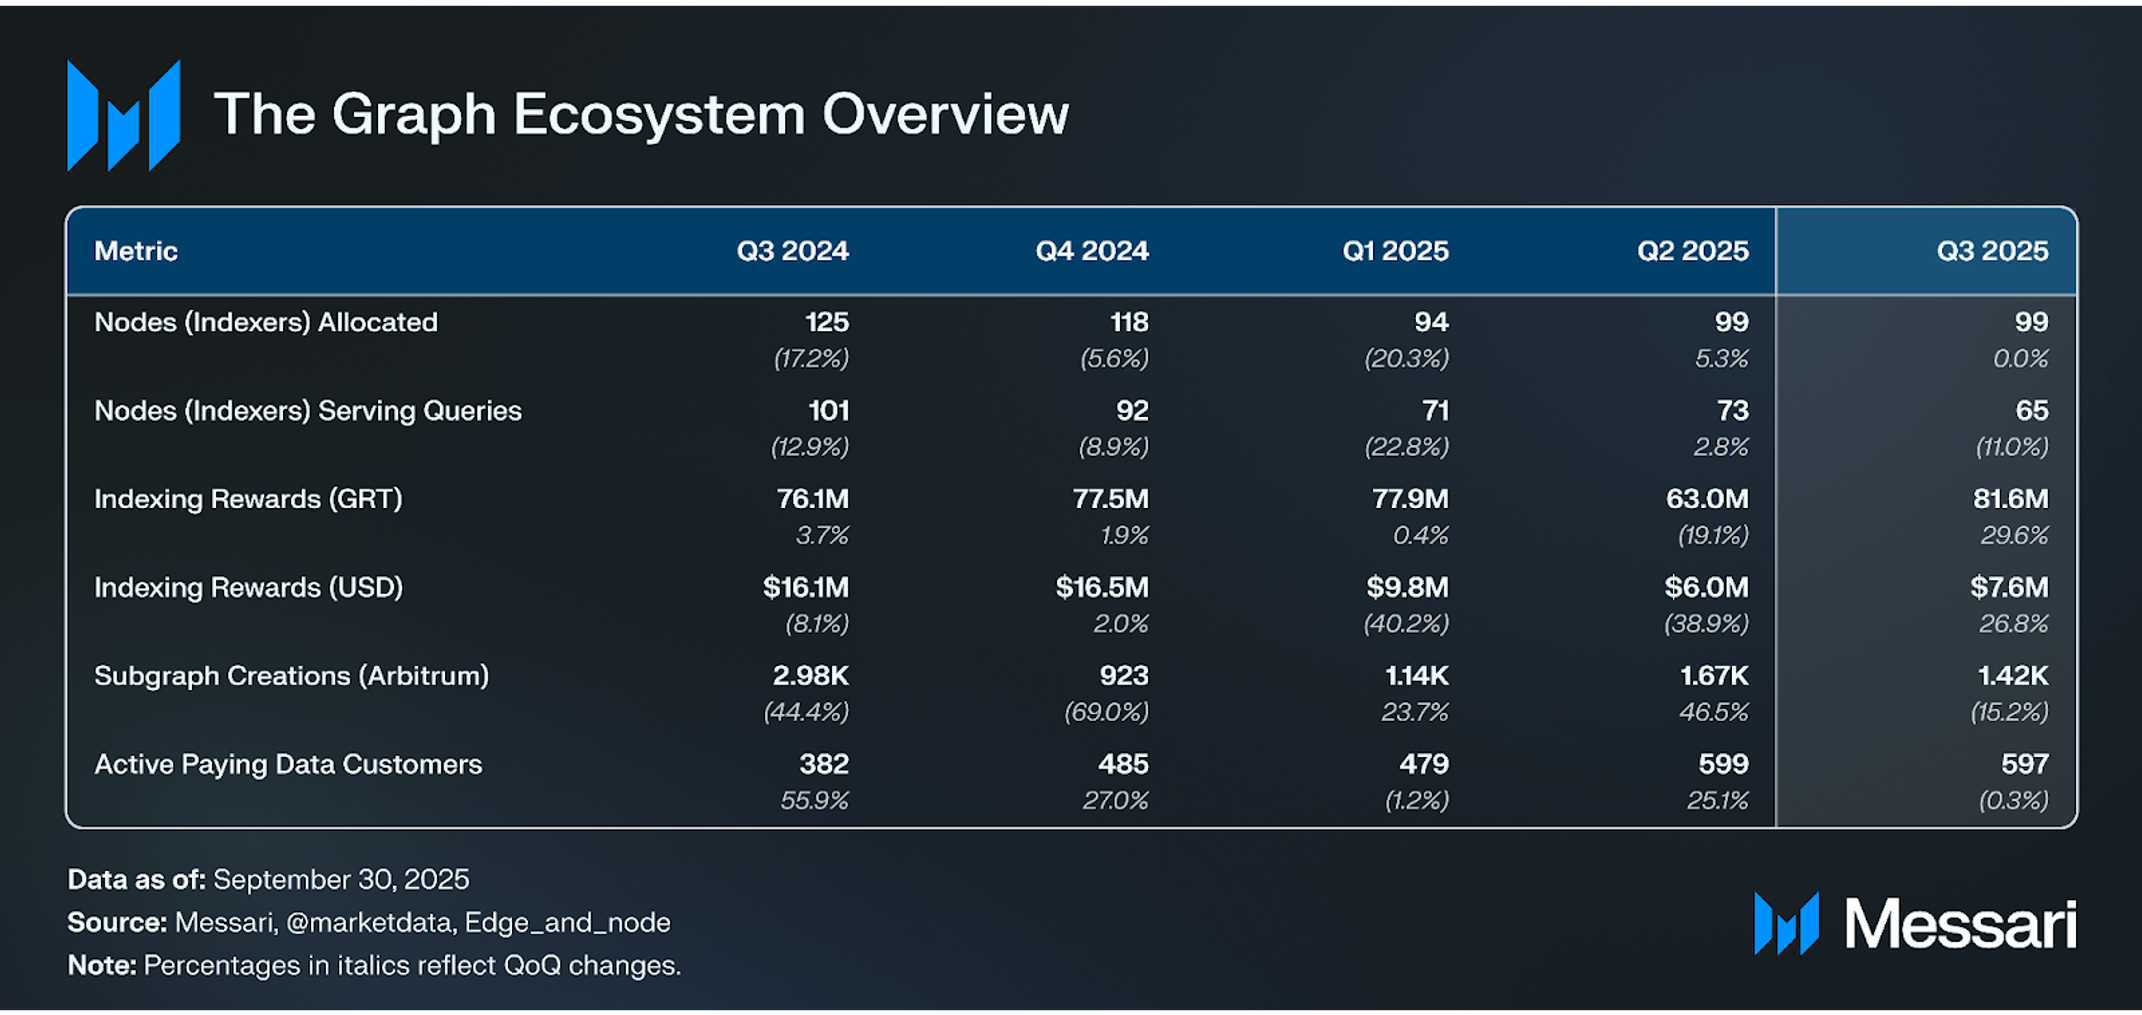The width and height of the screenshot is (2142, 1015).
Task: Select the 'Q4 2024' column header
Action: tap(1092, 251)
